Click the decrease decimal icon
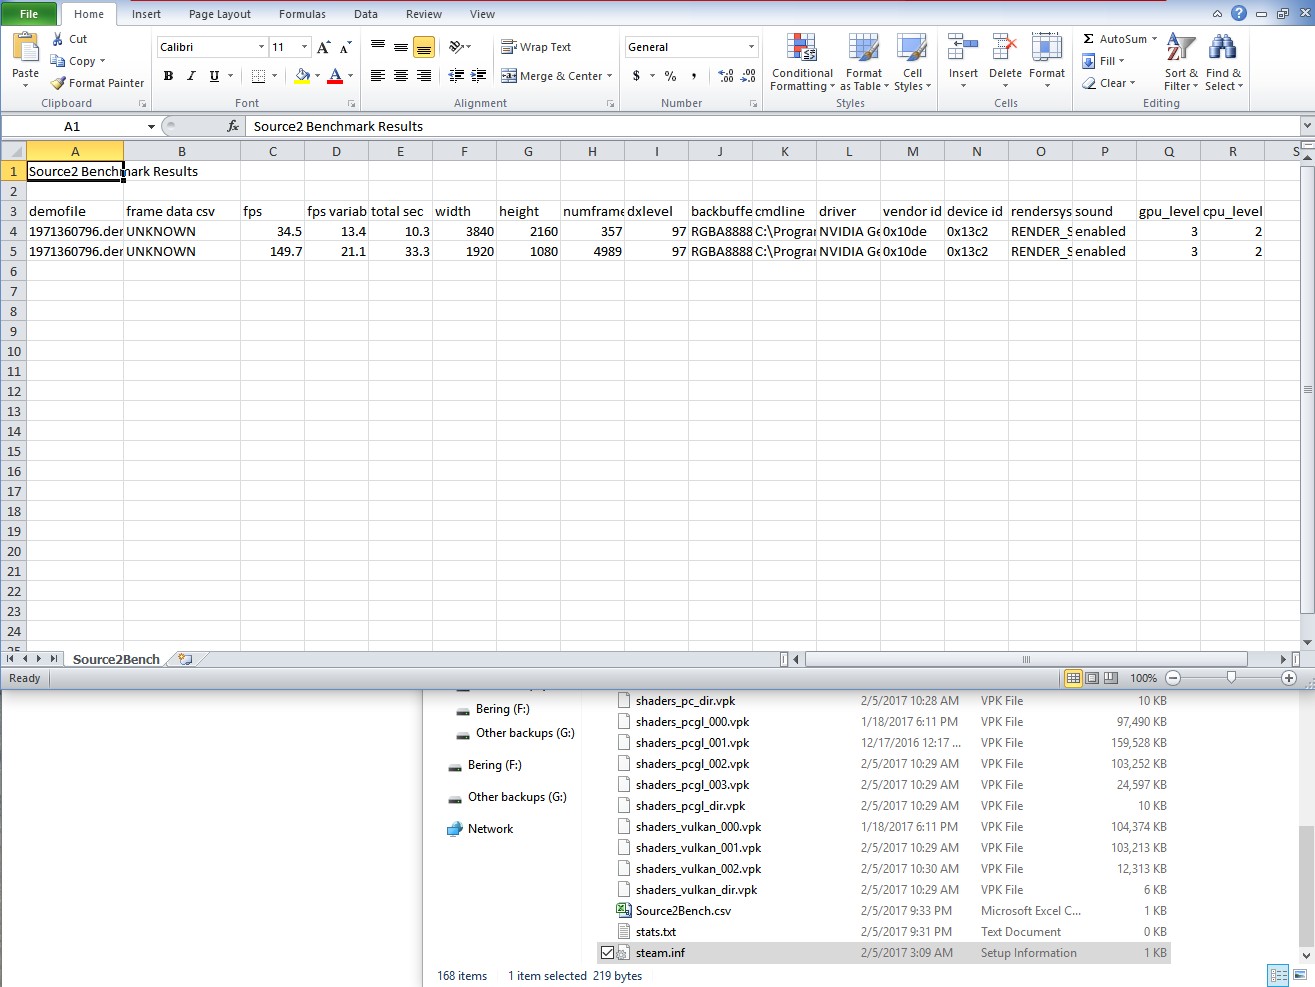This screenshot has width=1315, height=987. (749, 76)
